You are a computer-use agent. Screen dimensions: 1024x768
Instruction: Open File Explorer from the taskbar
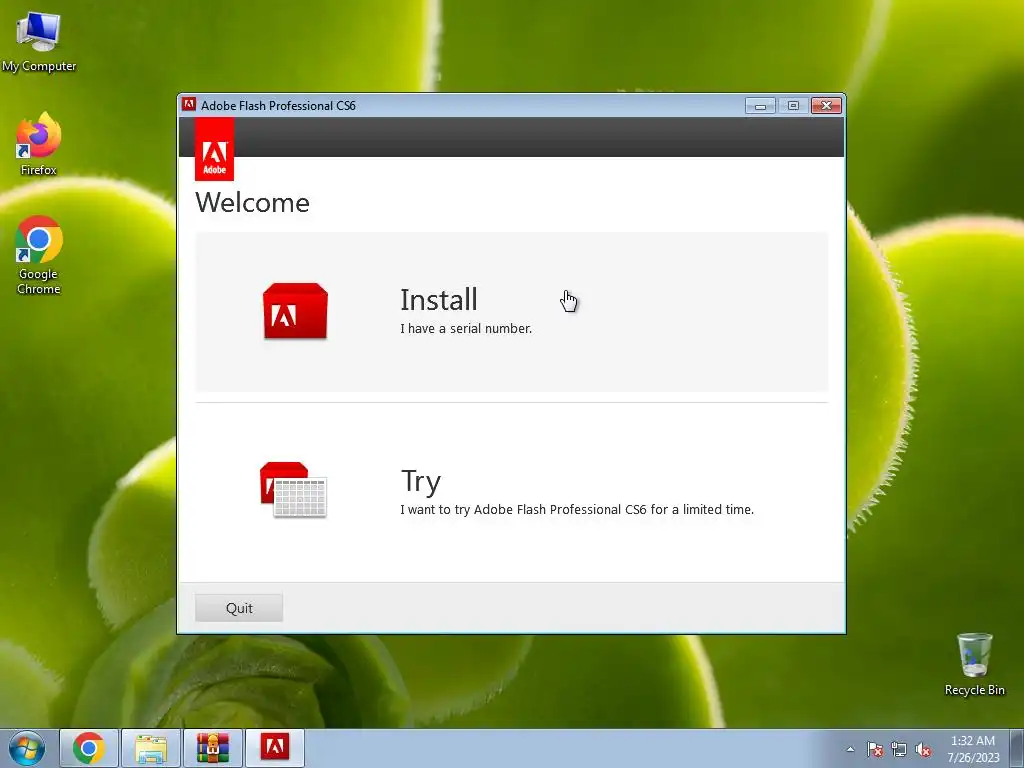151,748
